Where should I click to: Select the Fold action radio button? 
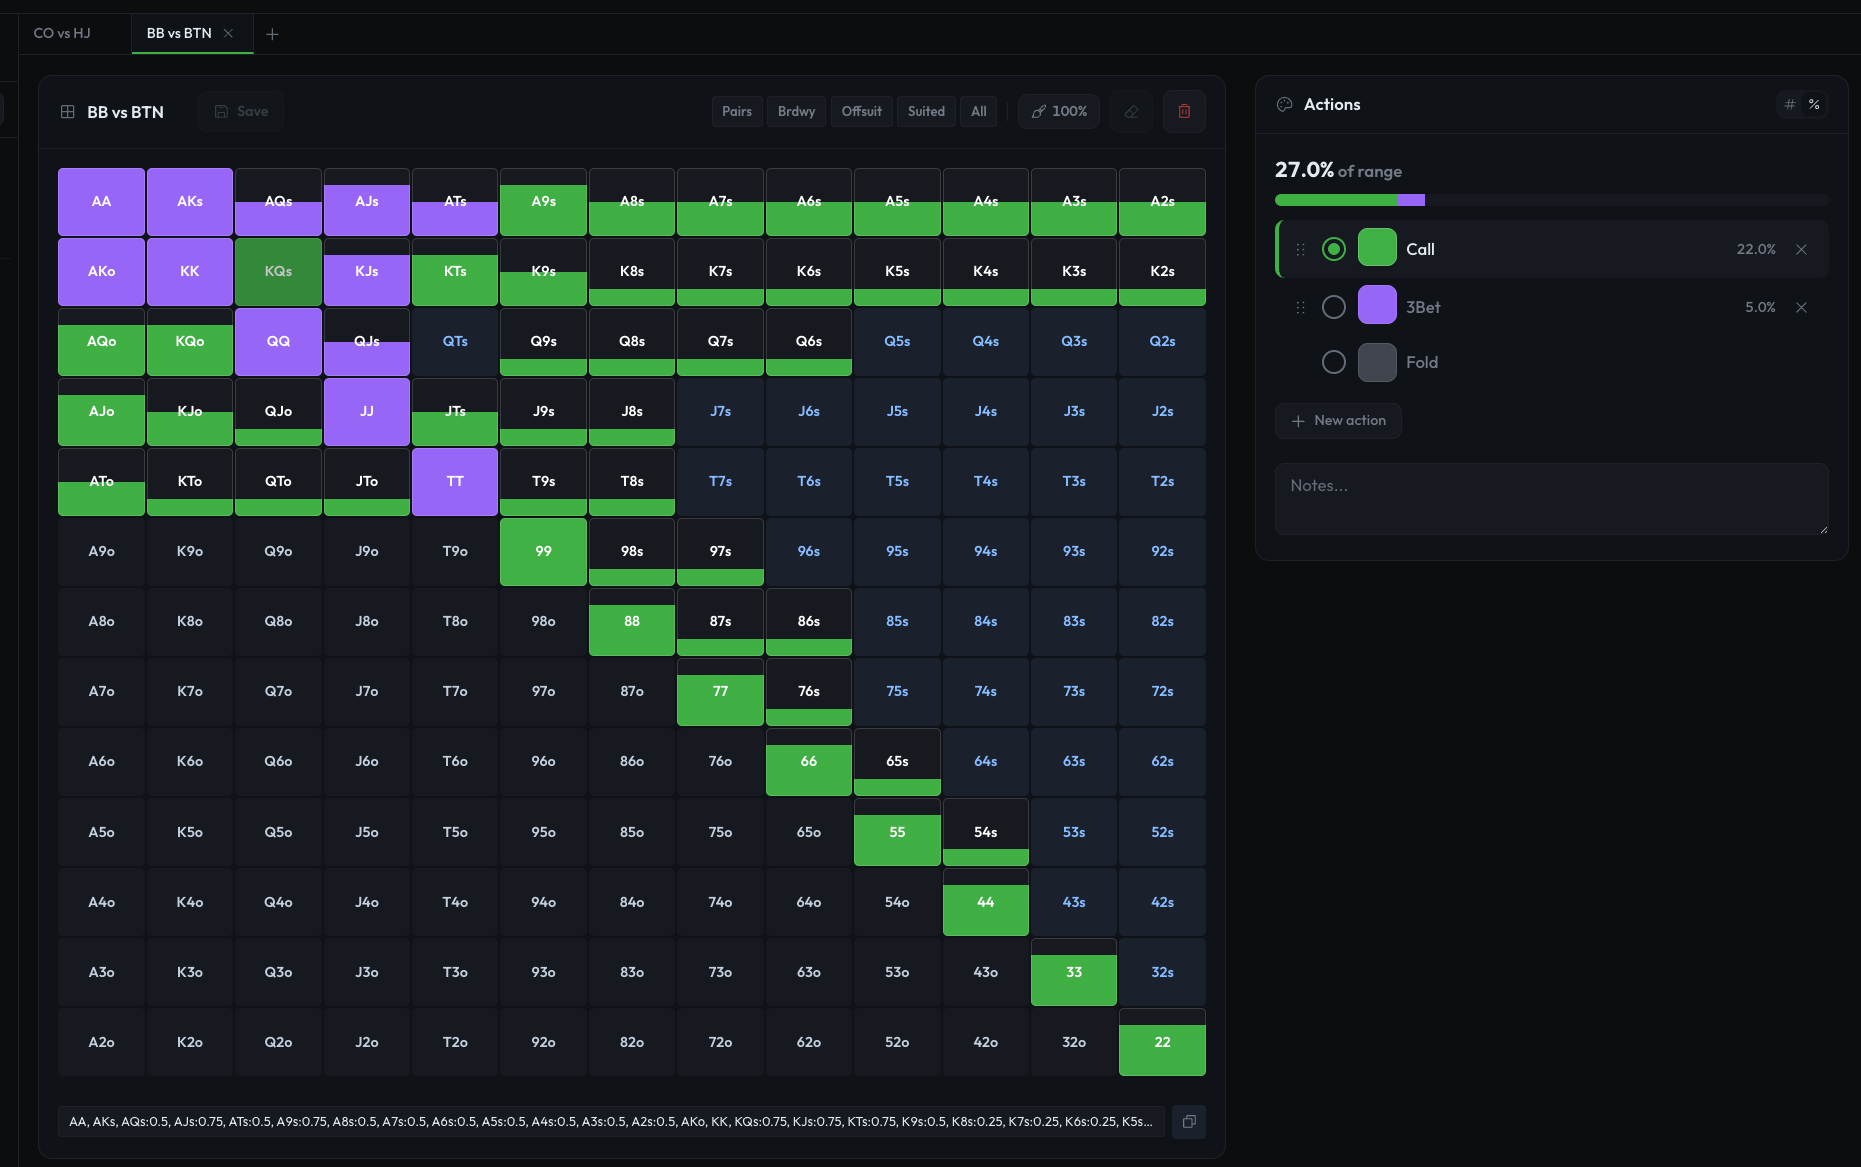coord(1333,362)
